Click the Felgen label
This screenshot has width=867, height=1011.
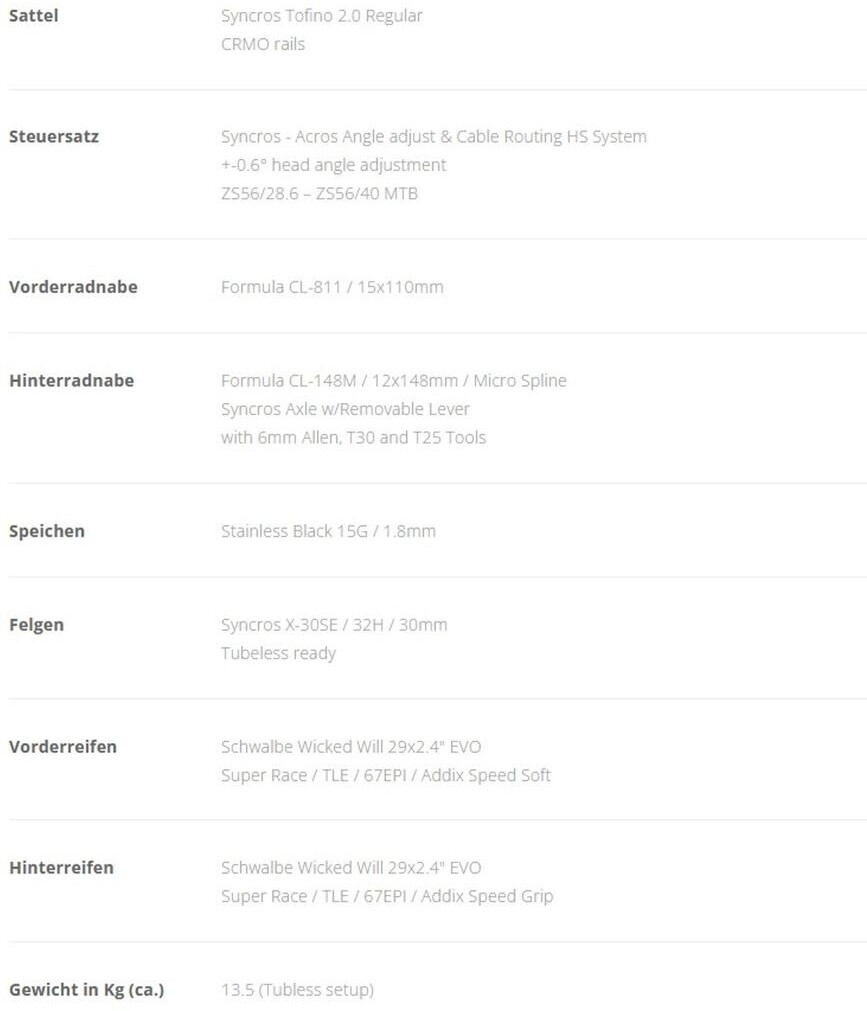[x=36, y=625]
